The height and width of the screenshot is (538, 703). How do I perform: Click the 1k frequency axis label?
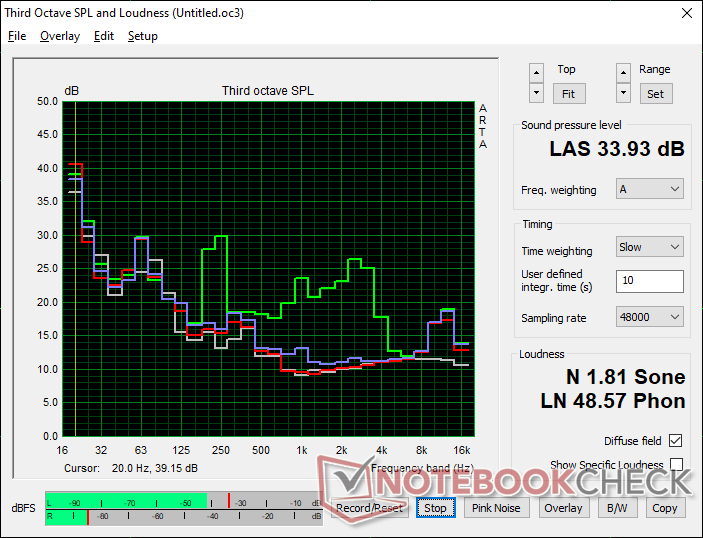point(302,450)
